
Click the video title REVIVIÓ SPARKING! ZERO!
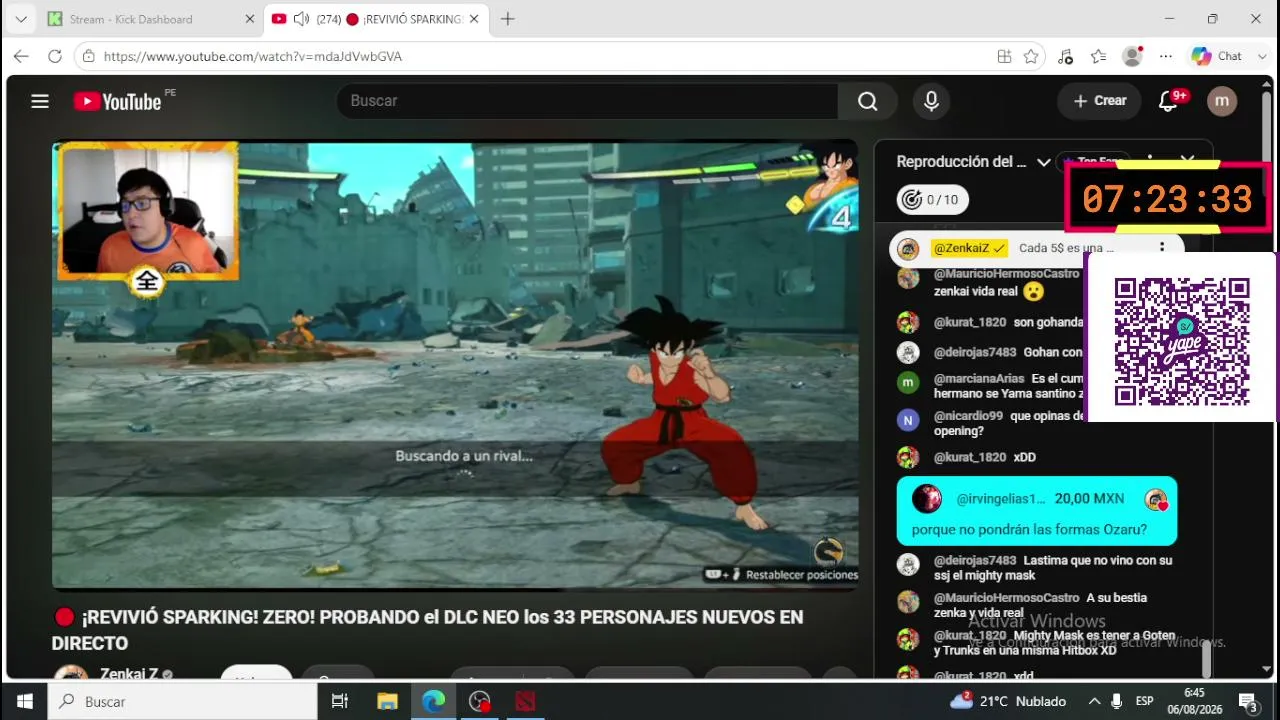tap(428, 630)
